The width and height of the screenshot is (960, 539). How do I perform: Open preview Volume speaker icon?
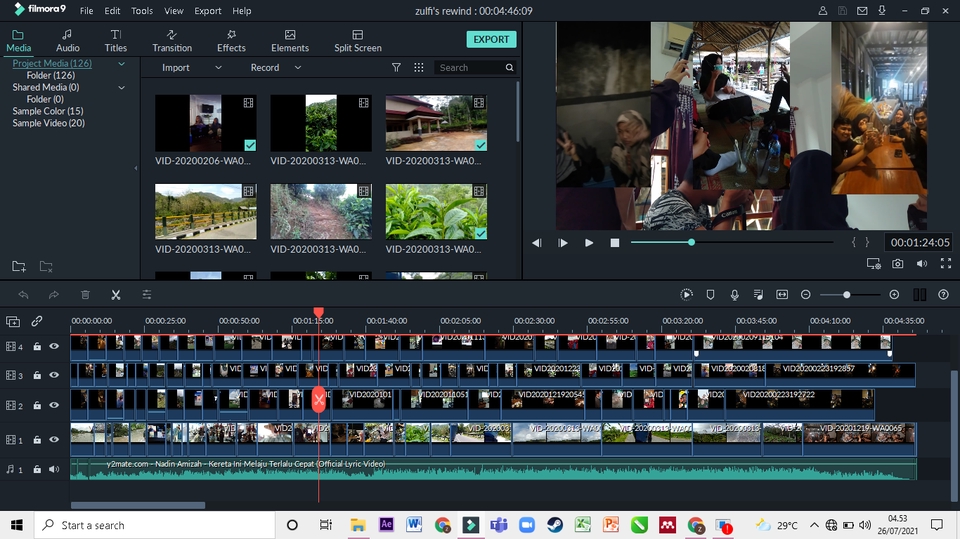pos(921,263)
